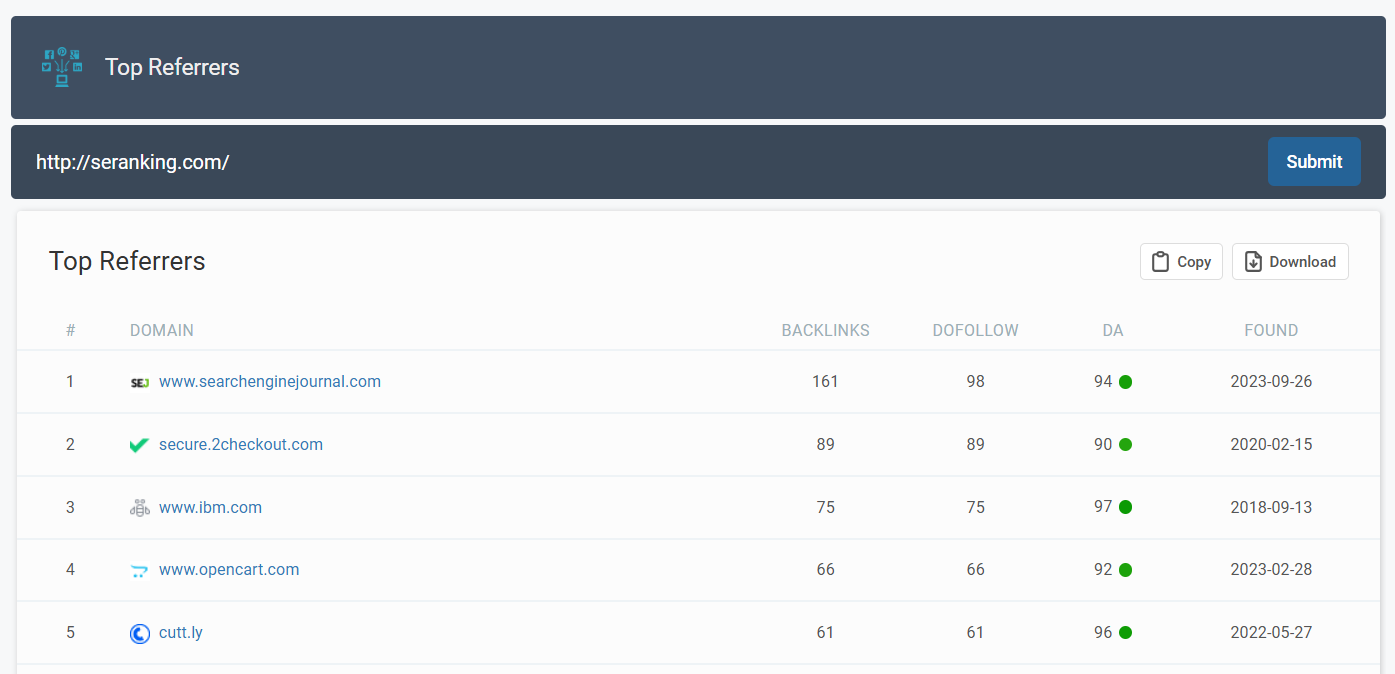1395x674 pixels.
Task: Click the URL field containing http://seranking.com/
Action: (x=640, y=162)
